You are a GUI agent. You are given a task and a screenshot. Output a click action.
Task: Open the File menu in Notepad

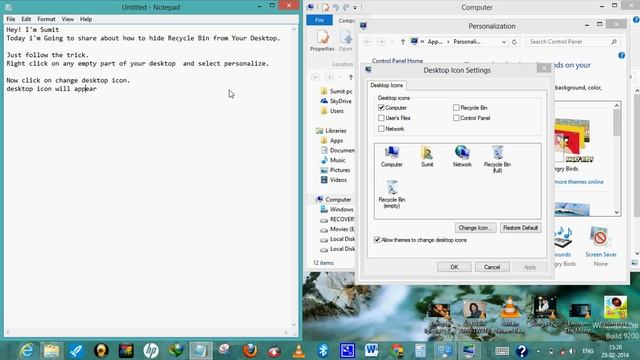tap(11, 19)
